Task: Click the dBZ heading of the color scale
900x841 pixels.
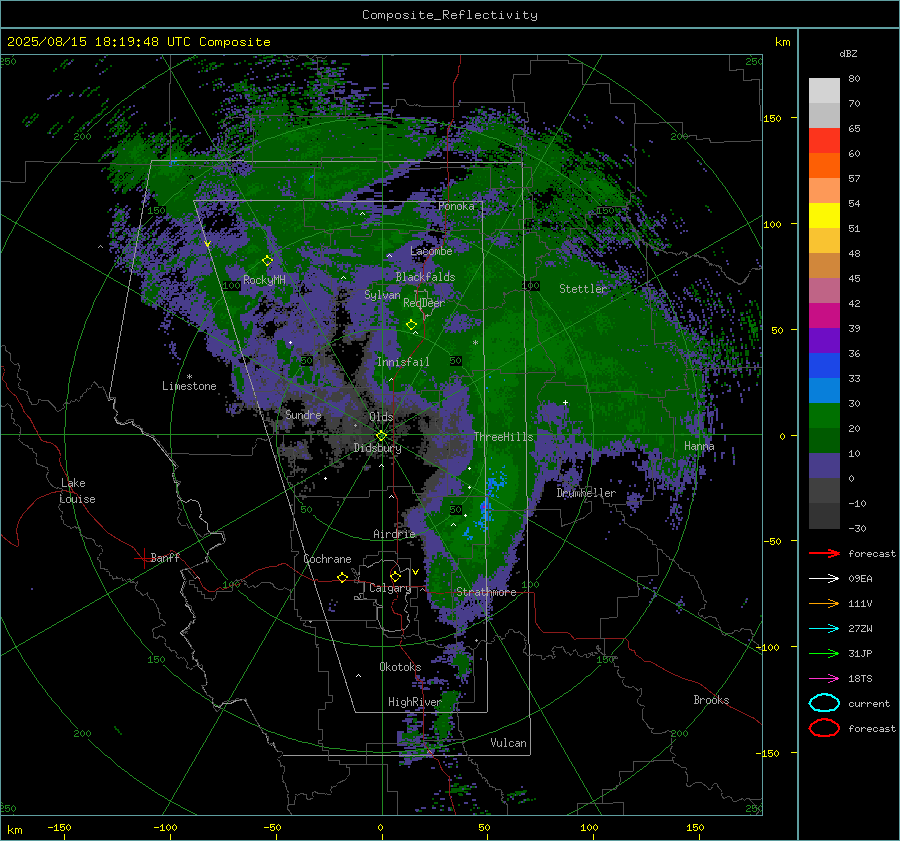Action: click(848, 53)
